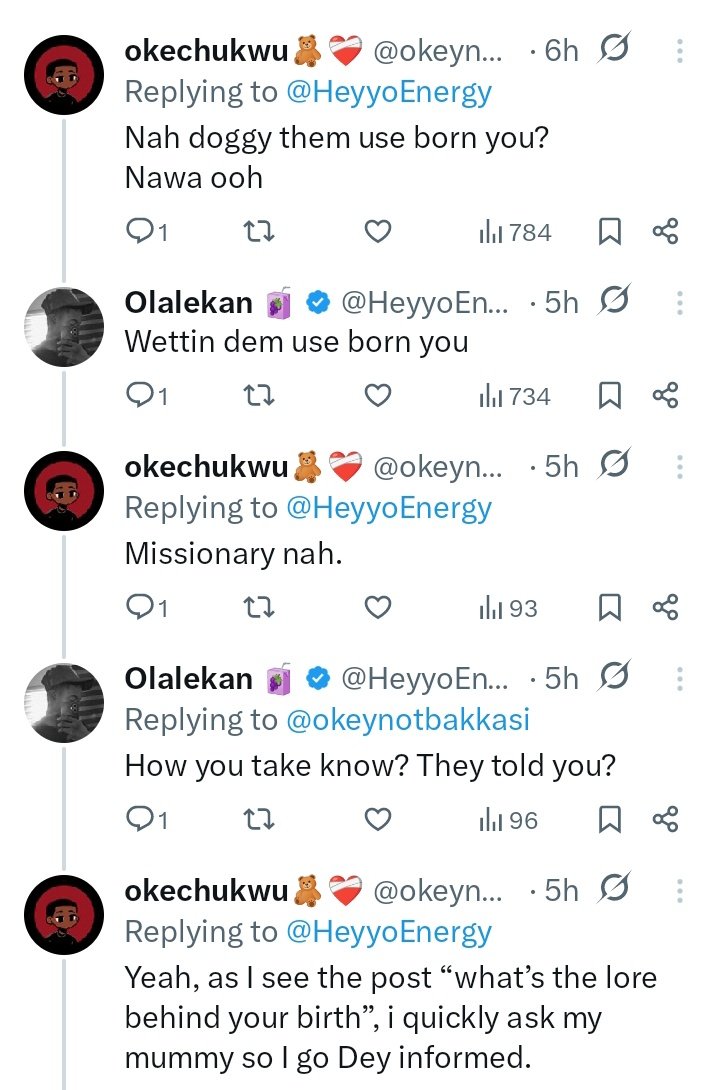The height and width of the screenshot is (1090, 719).
Task: Reply to the "Nah doggy them use born you?" tweet
Action: click(146, 233)
